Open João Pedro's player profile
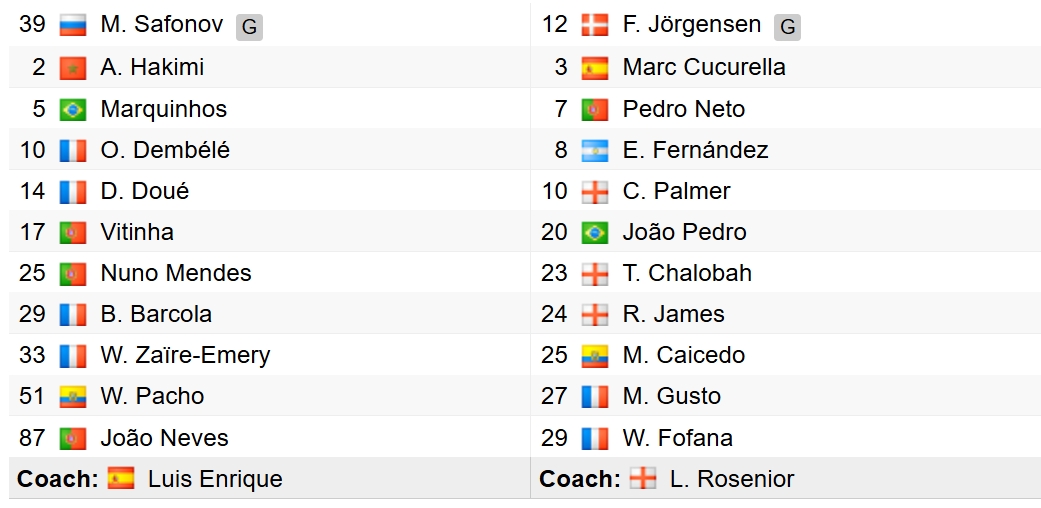 pos(684,232)
